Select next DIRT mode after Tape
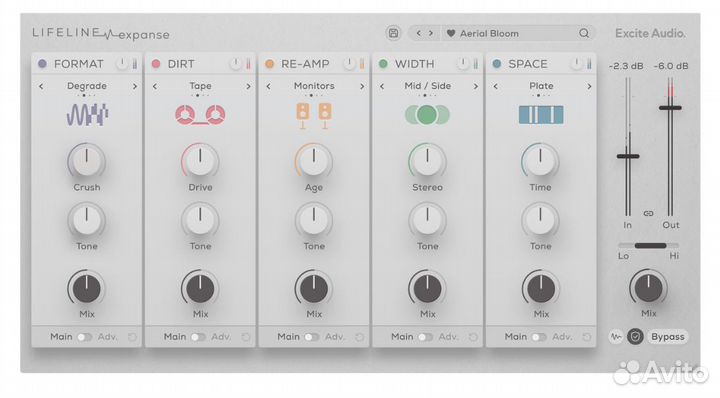 tap(248, 86)
